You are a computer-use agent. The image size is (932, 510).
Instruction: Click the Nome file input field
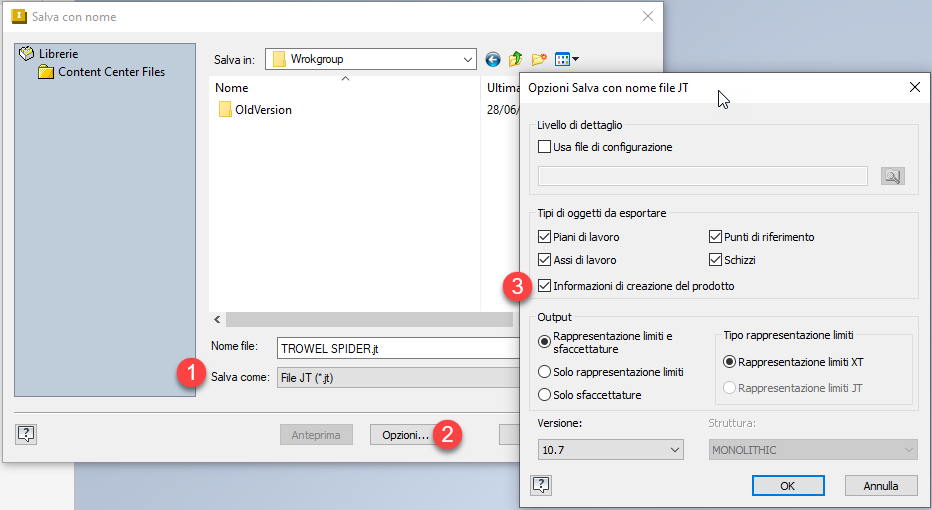pyautogui.click(x=398, y=348)
